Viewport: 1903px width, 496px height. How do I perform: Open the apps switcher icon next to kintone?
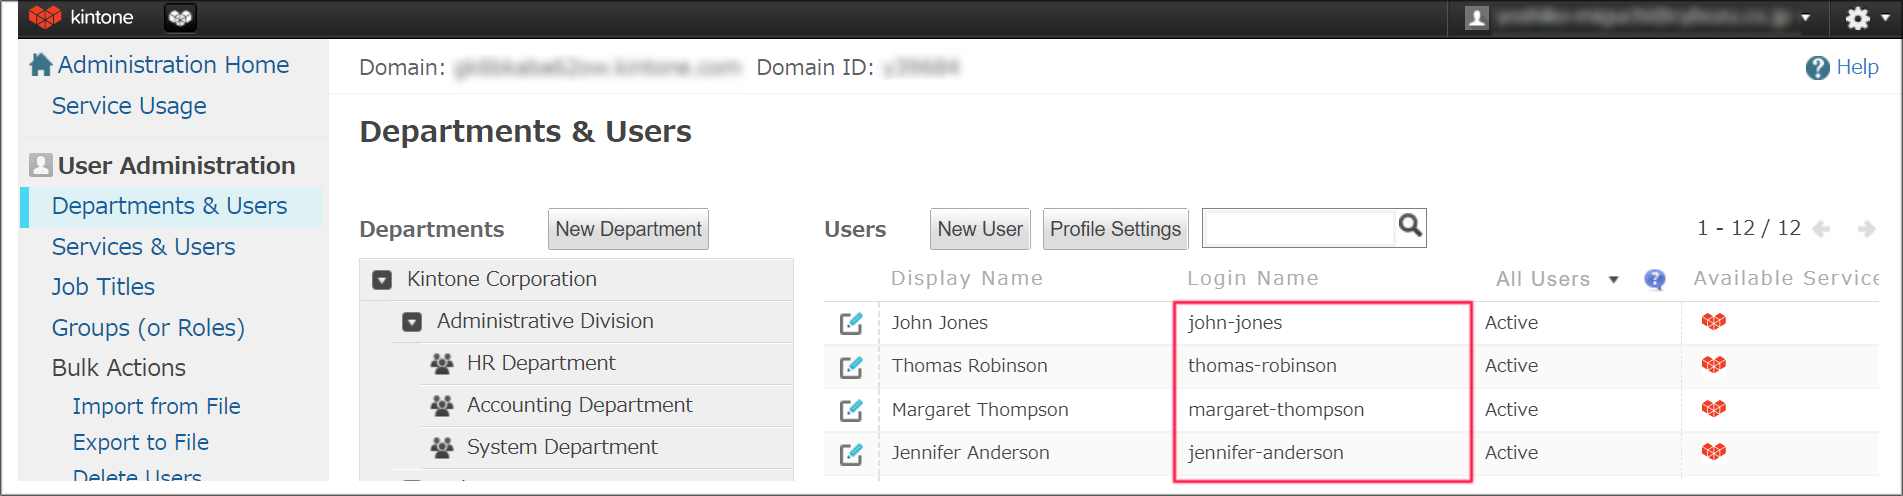point(180,17)
